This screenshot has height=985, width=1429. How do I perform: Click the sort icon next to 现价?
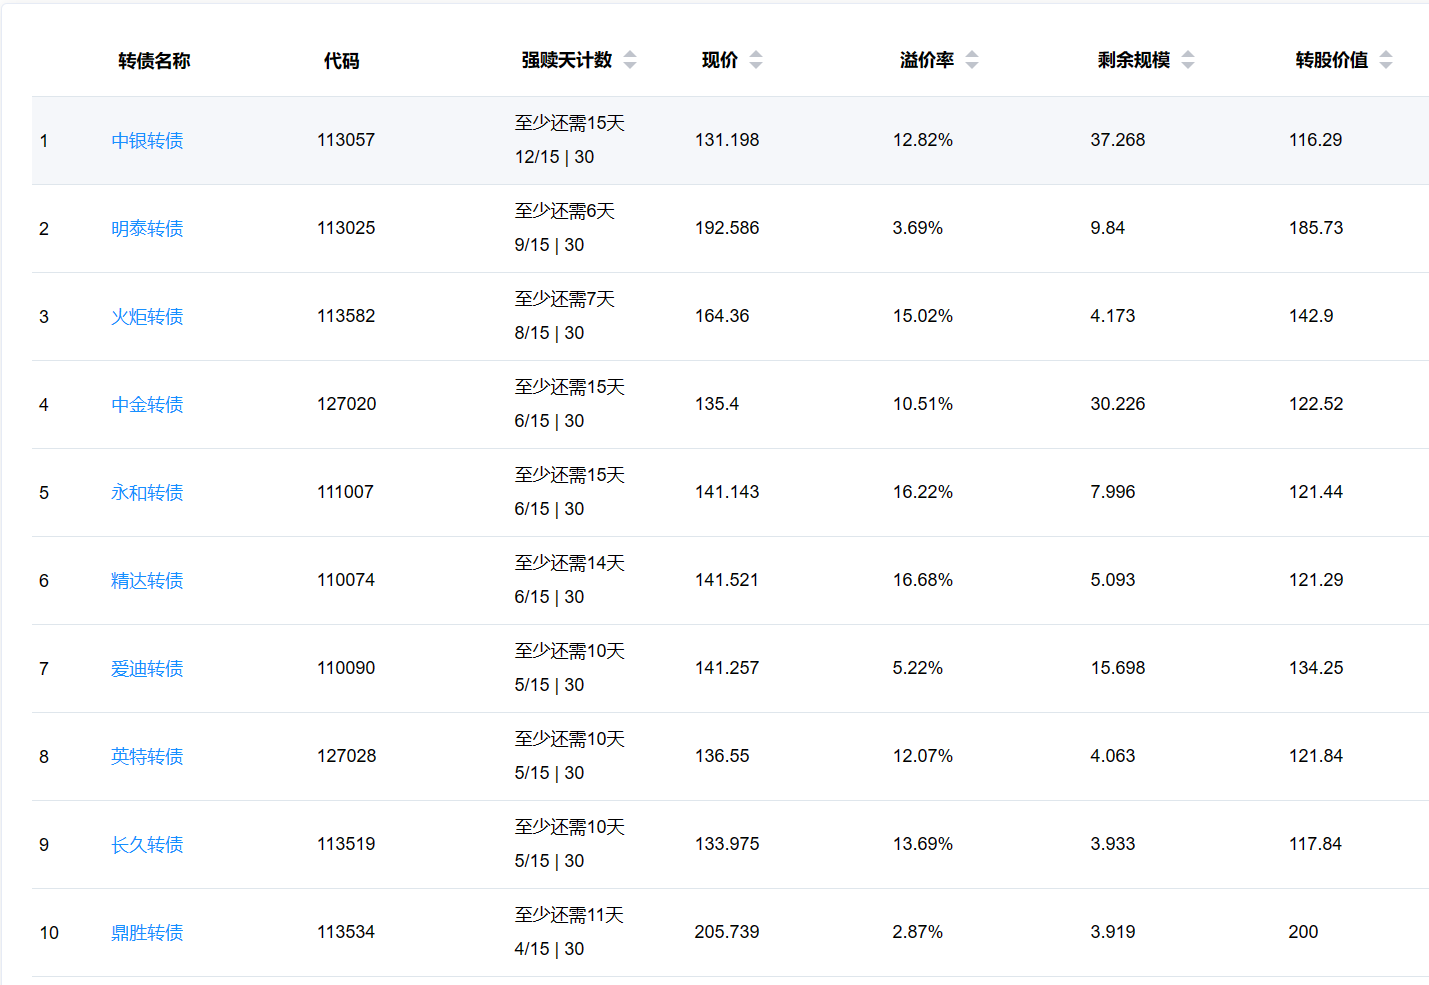(x=756, y=60)
